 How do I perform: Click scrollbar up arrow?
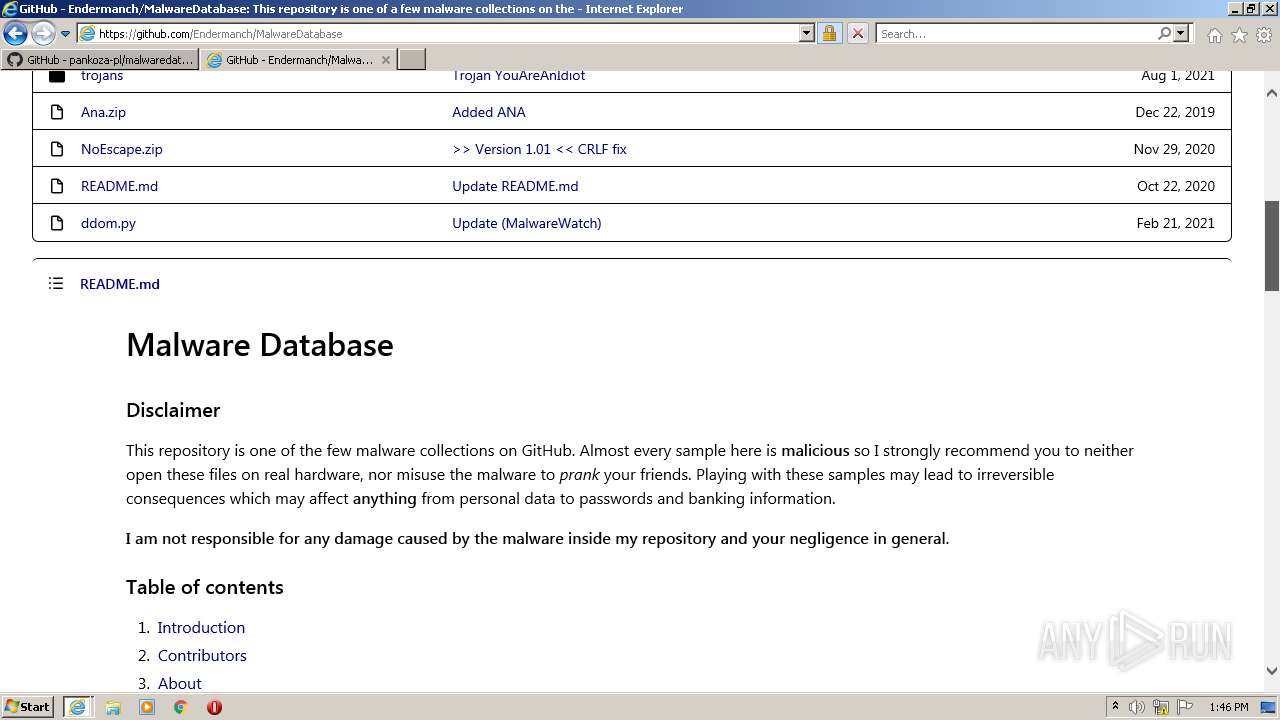pyautogui.click(x=1272, y=93)
